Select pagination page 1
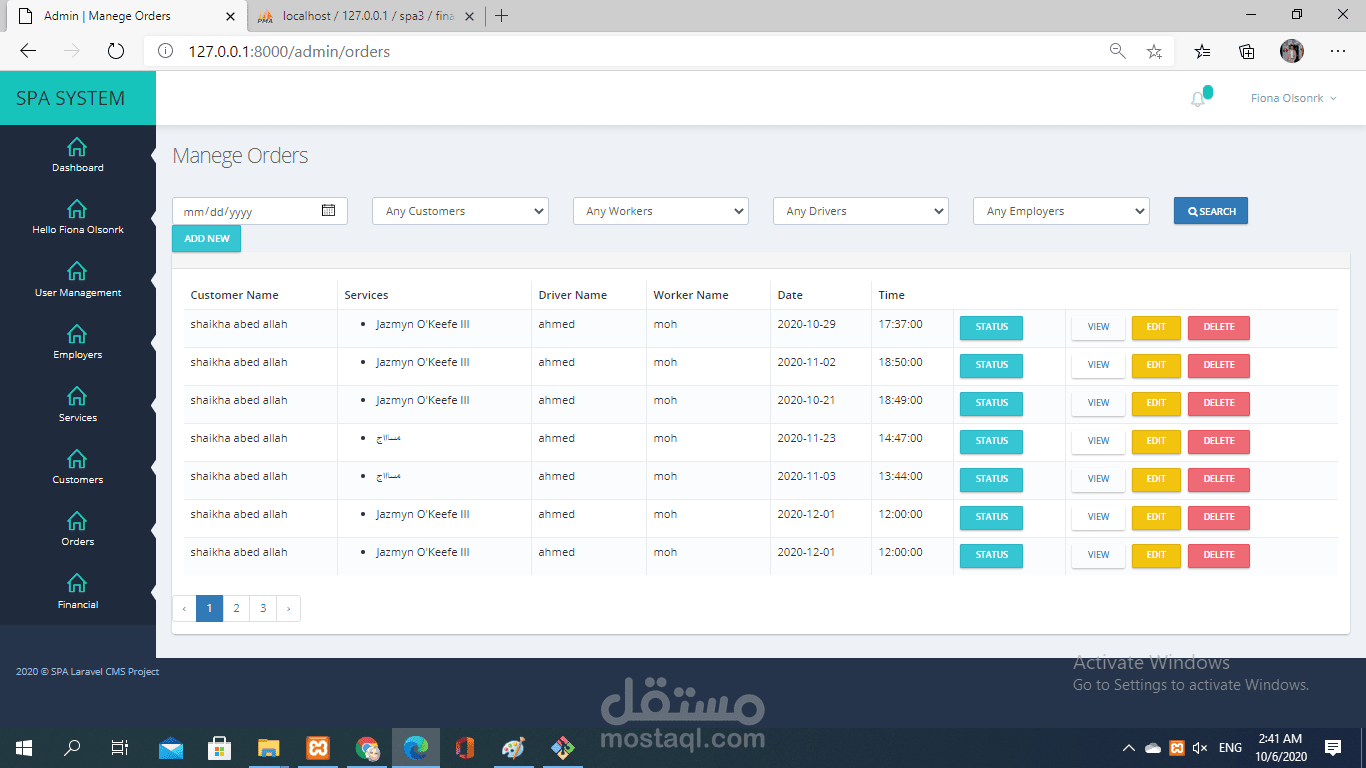 (x=209, y=608)
